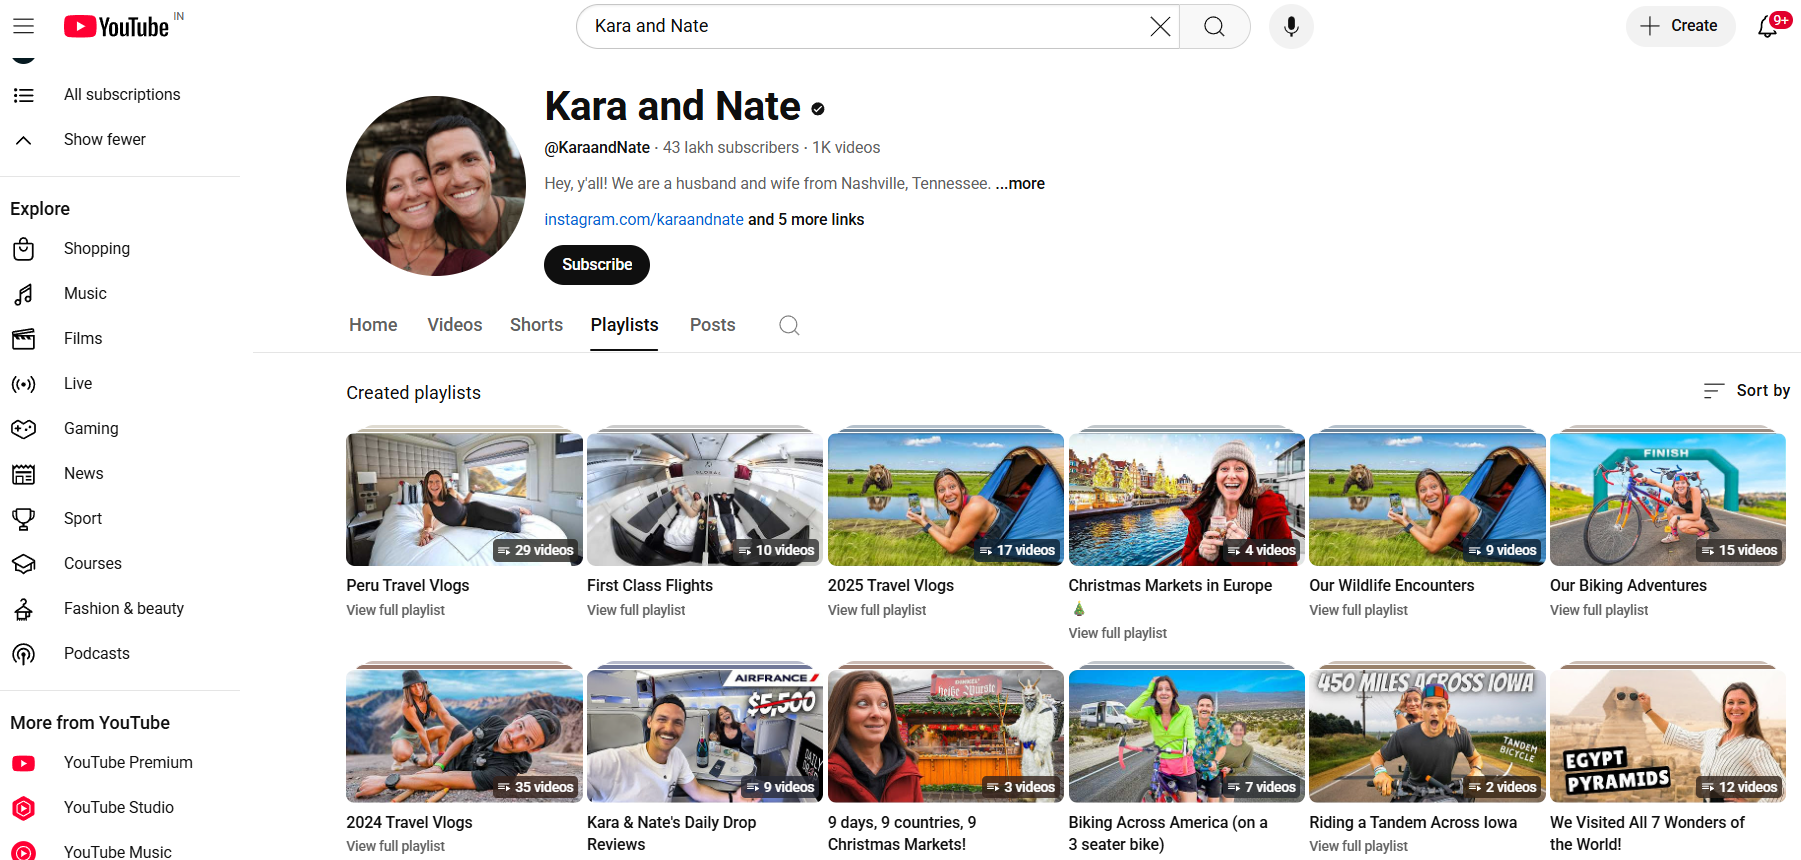The width and height of the screenshot is (1801, 860).
Task: Open the Live broadcast icon
Action: click(x=24, y=384)
